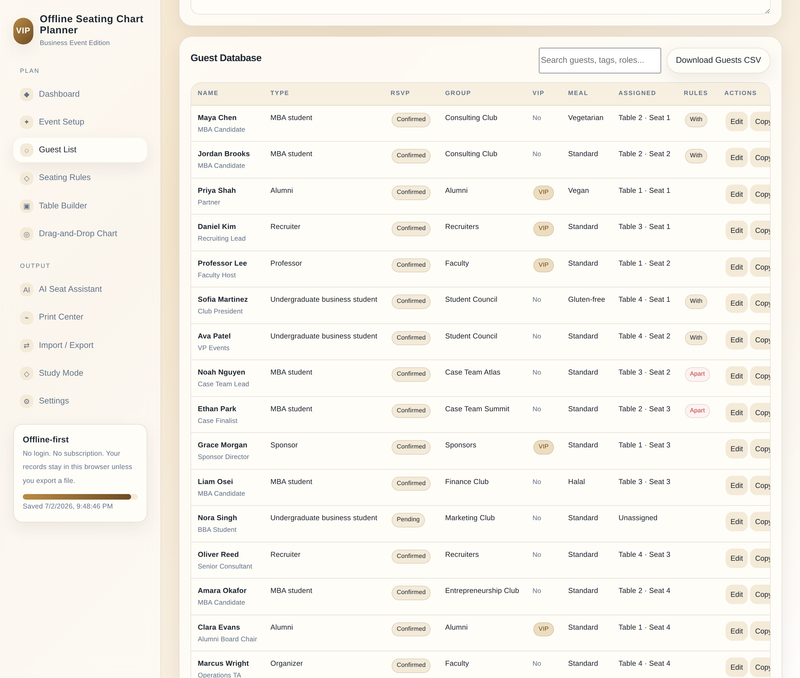Click "Halal" meal for Liam Osei
This screenshot has height=678, width=800.
click(x=577, y=482)
